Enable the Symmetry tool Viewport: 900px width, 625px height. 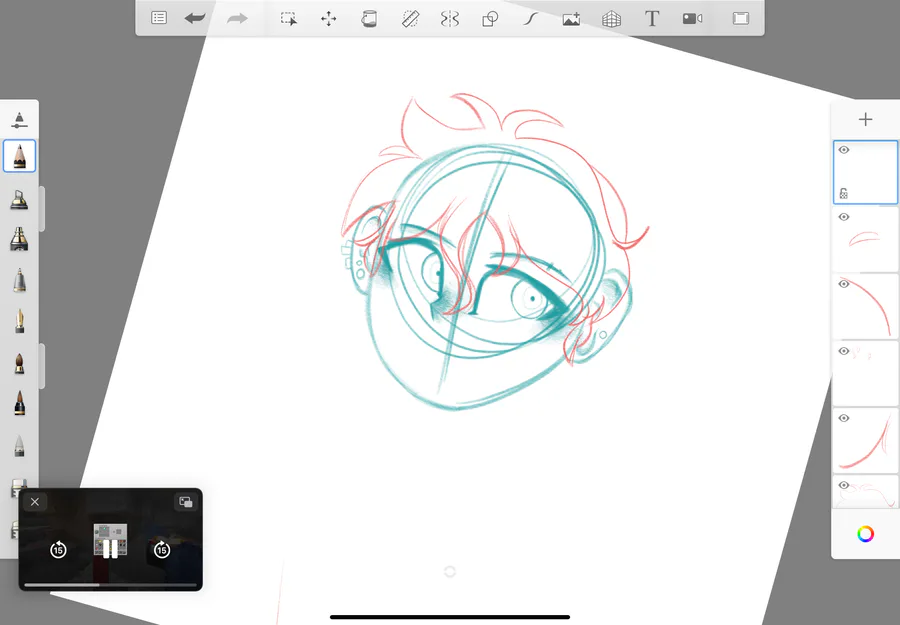[x=450, y=19]
